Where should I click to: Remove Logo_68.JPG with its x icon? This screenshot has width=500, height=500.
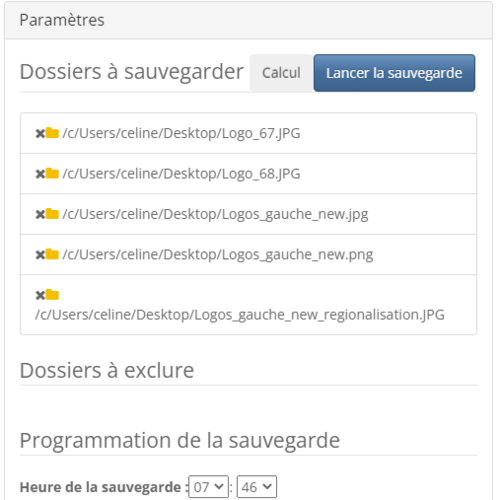(x=40, y=174)
